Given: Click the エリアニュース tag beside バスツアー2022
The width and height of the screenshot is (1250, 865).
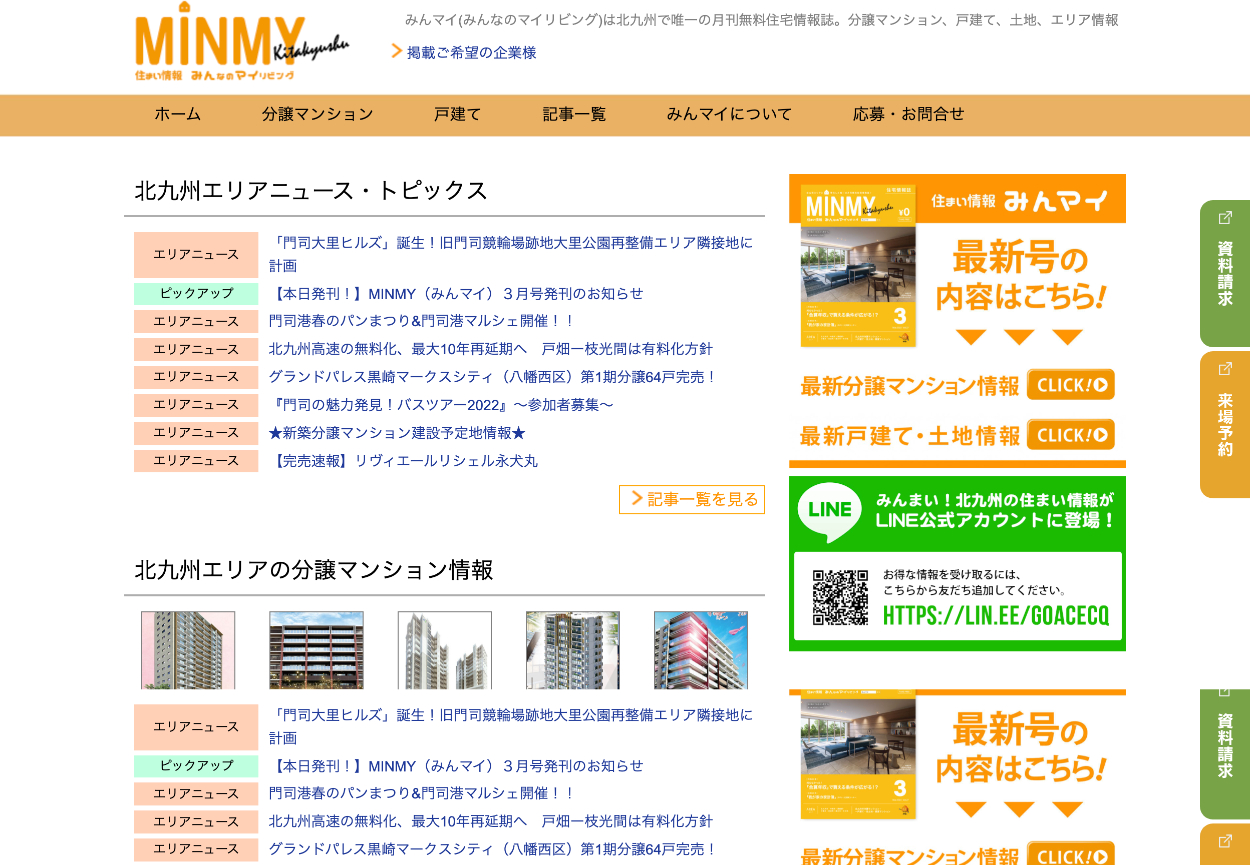Looking at the screenshot, I should click(x=196, y=405).
